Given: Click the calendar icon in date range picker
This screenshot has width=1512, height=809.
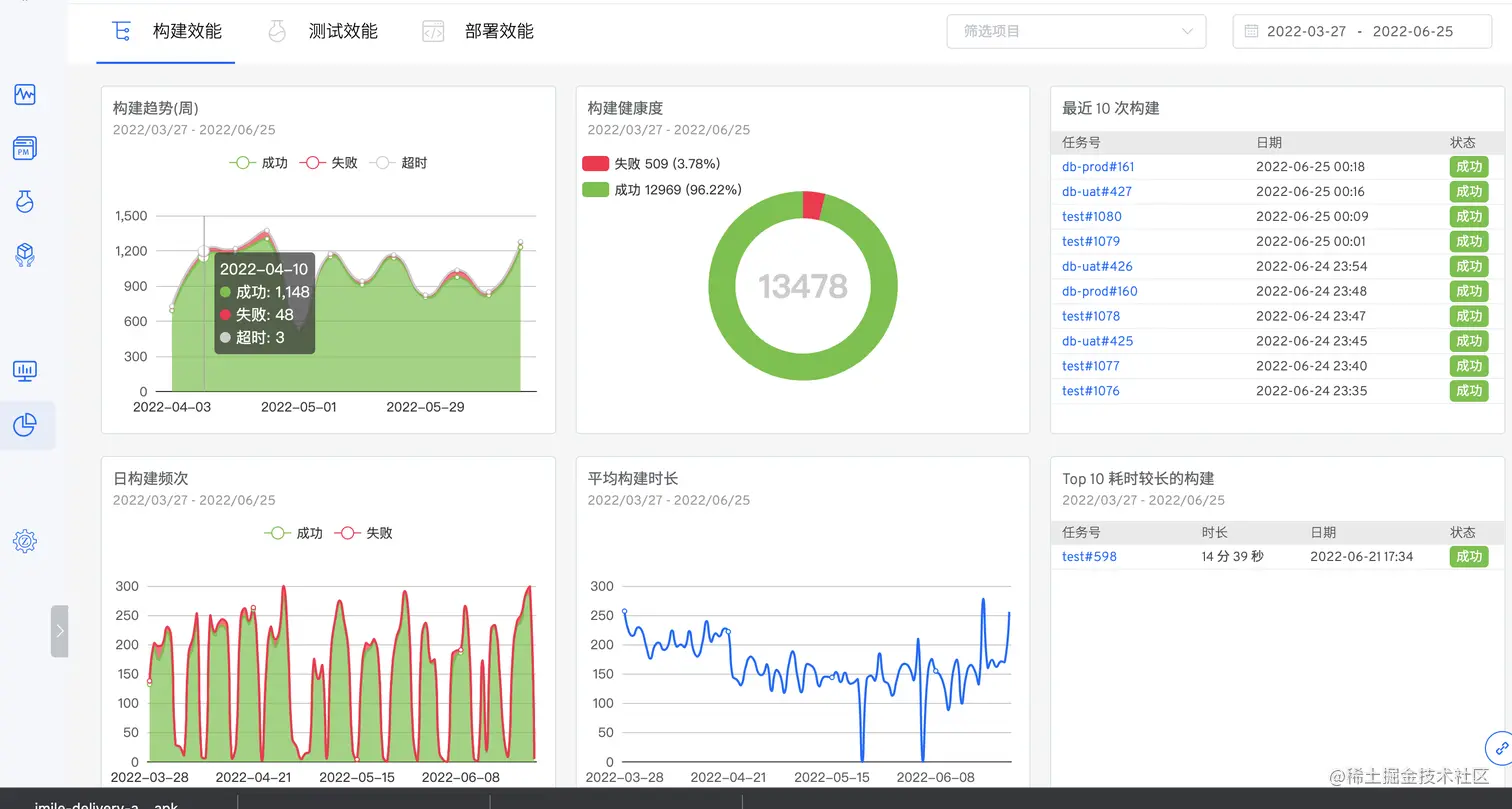Looking at the screenshot, I should coord(1251,31).
